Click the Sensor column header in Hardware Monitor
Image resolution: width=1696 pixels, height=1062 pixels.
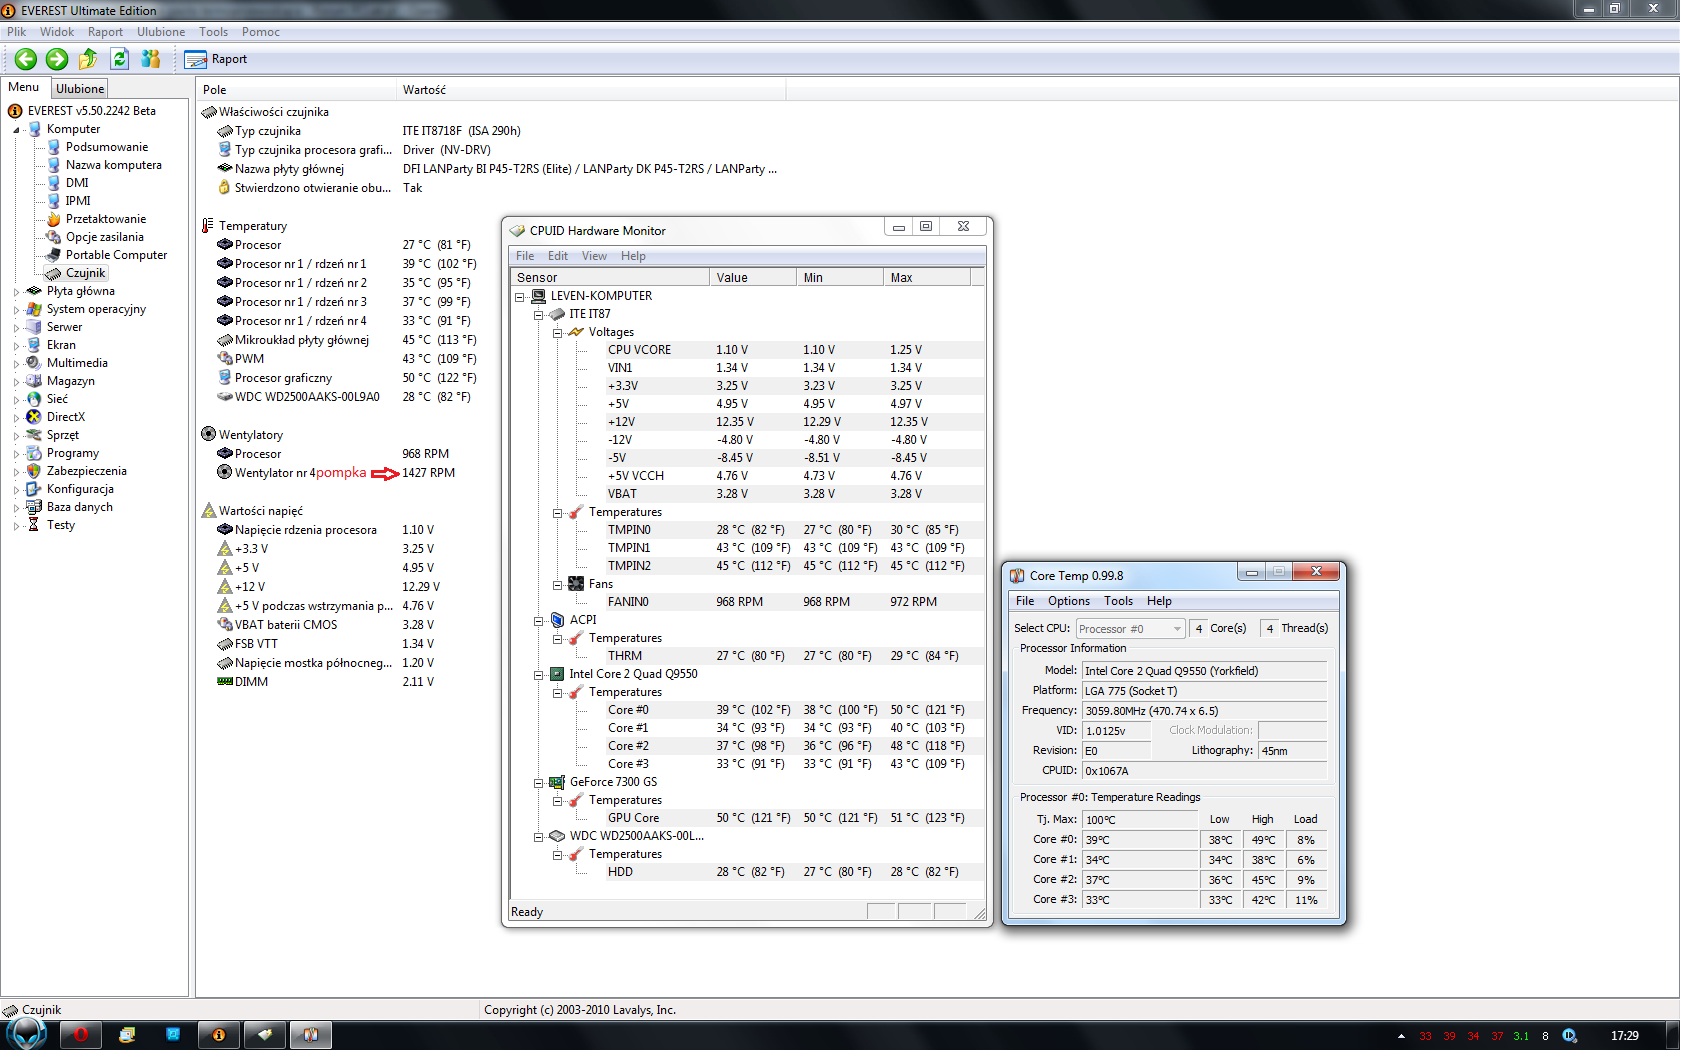[x=610, y=278]
